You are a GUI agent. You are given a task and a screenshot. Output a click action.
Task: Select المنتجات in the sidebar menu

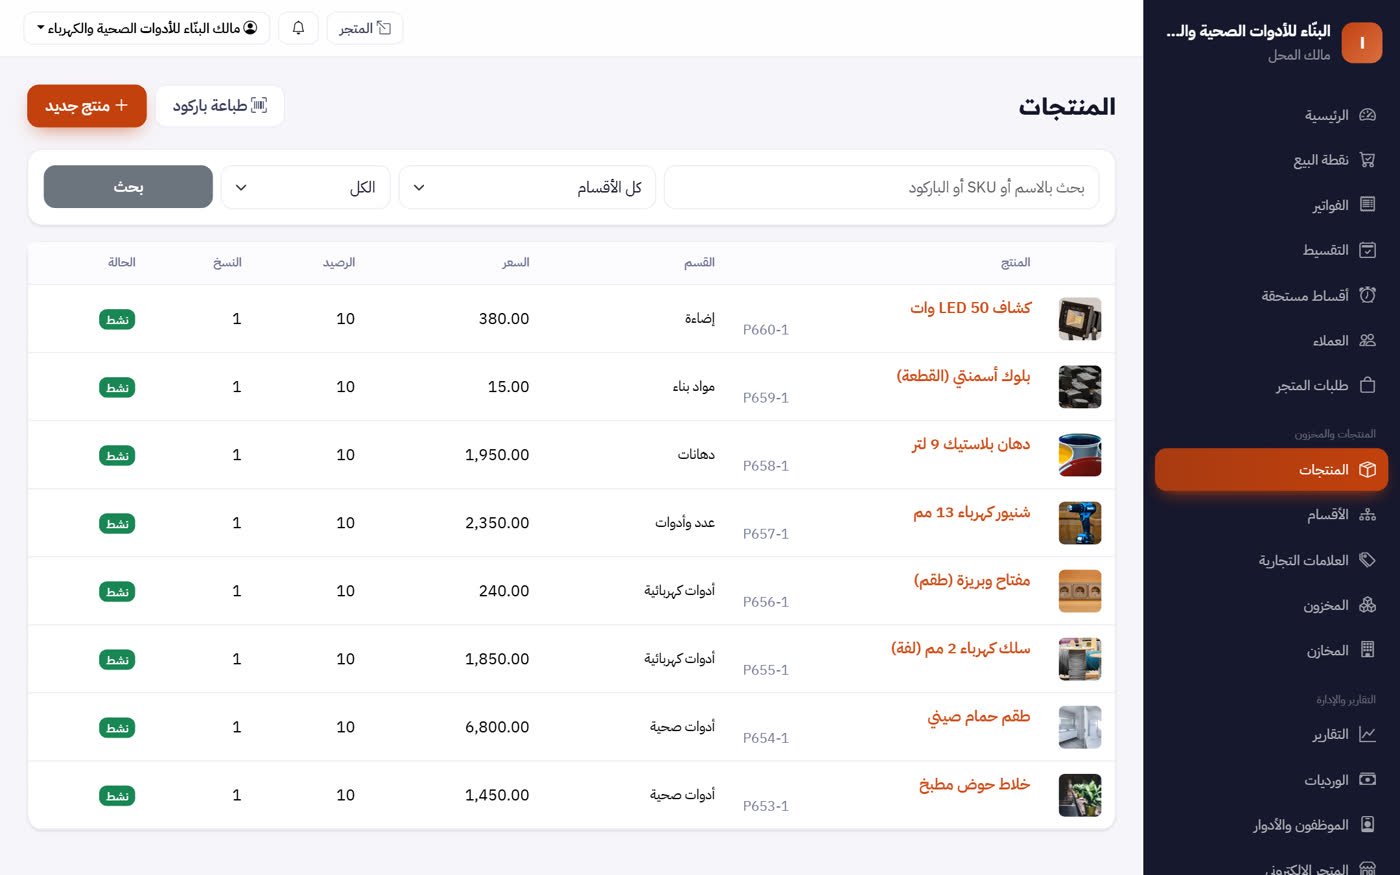coord(1271,470)
